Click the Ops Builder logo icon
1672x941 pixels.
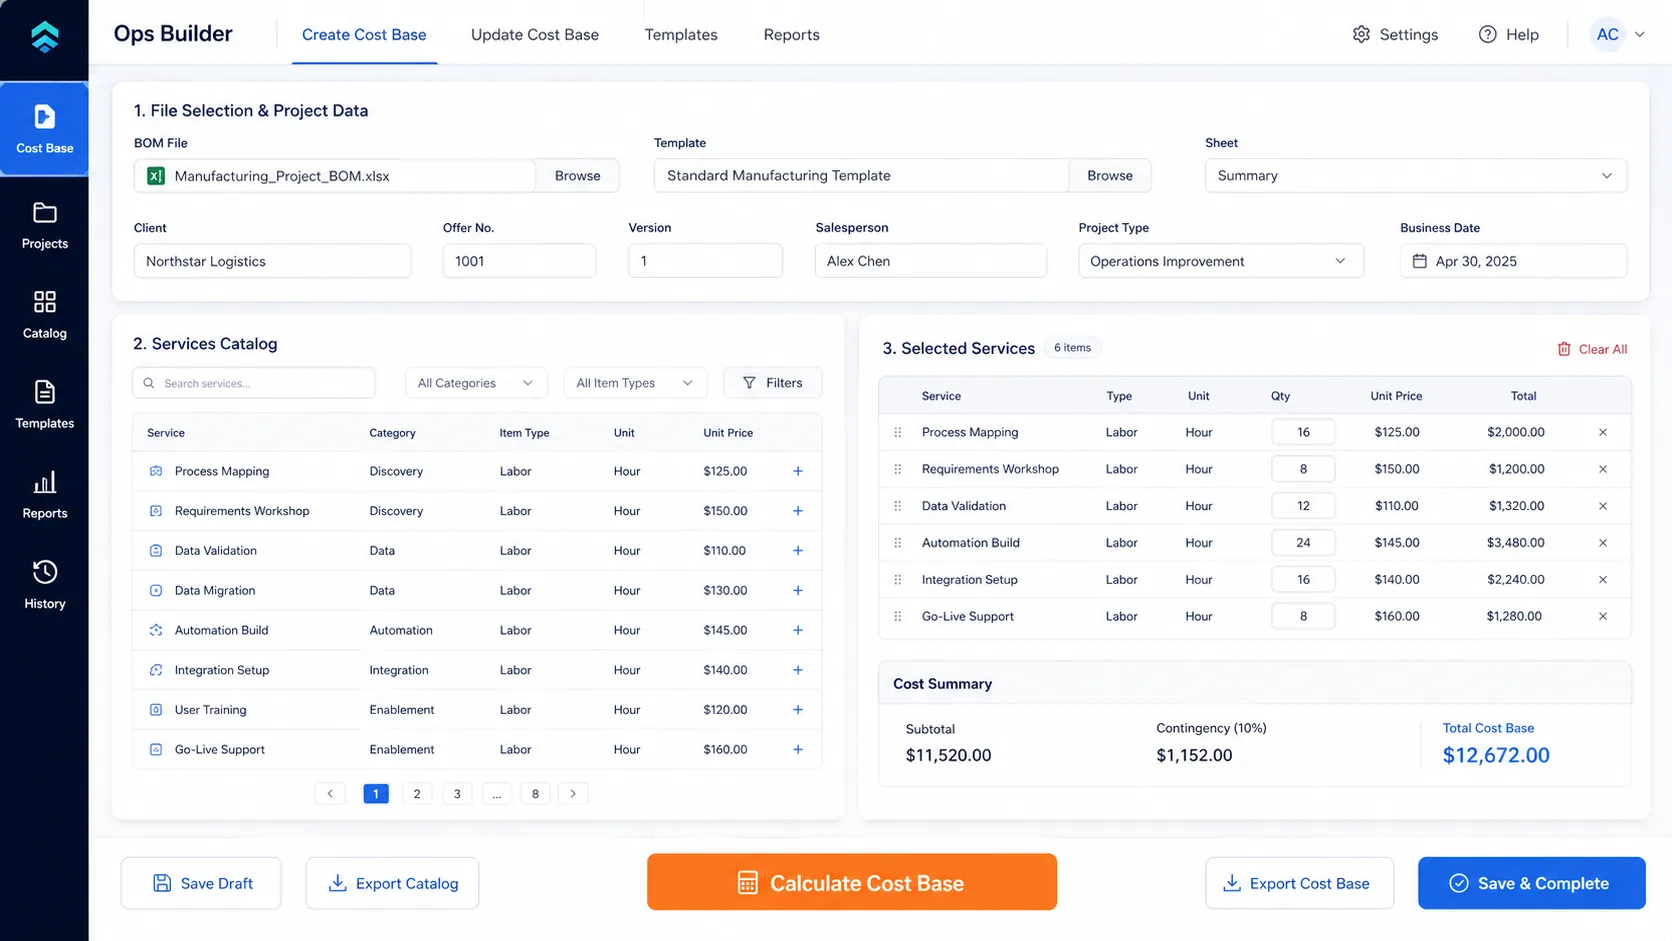coord(44,37)
